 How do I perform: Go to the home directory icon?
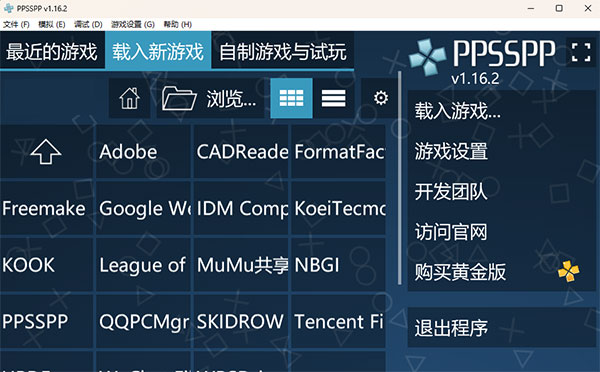click(129, 98)
